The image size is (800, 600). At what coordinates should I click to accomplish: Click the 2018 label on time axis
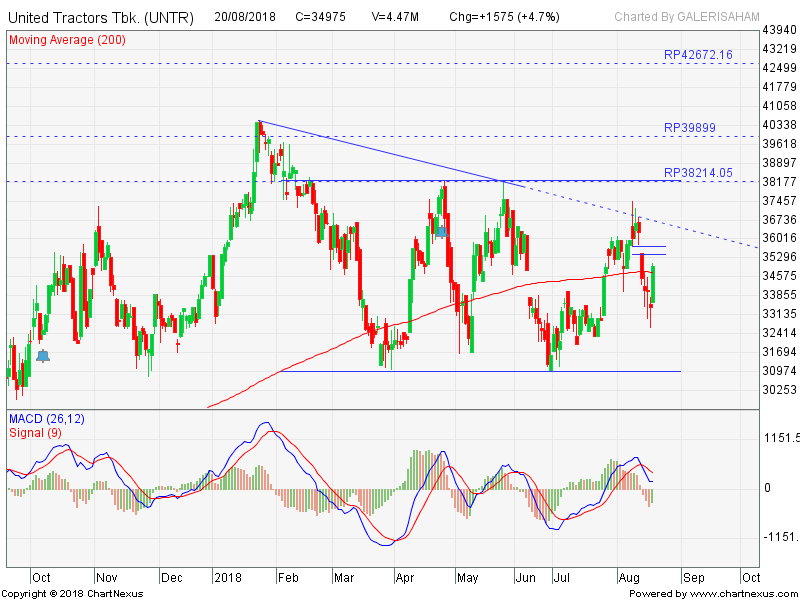pos(229,577)
